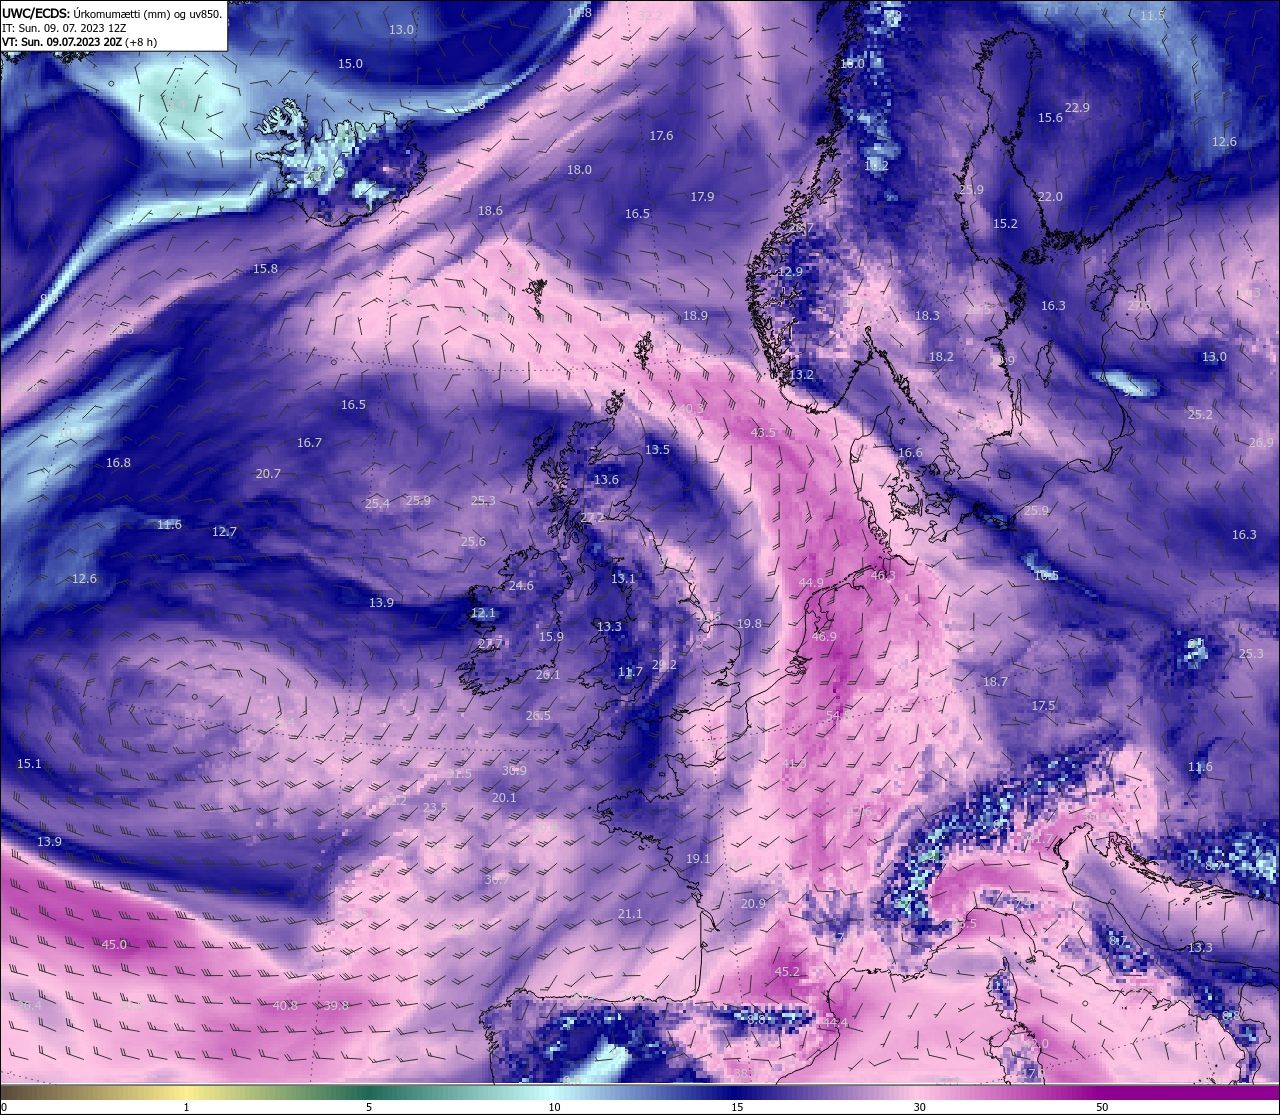Click the map value '25.2'
Viewport: 1280px width, 1115px height.
(x=1200, y=415)
